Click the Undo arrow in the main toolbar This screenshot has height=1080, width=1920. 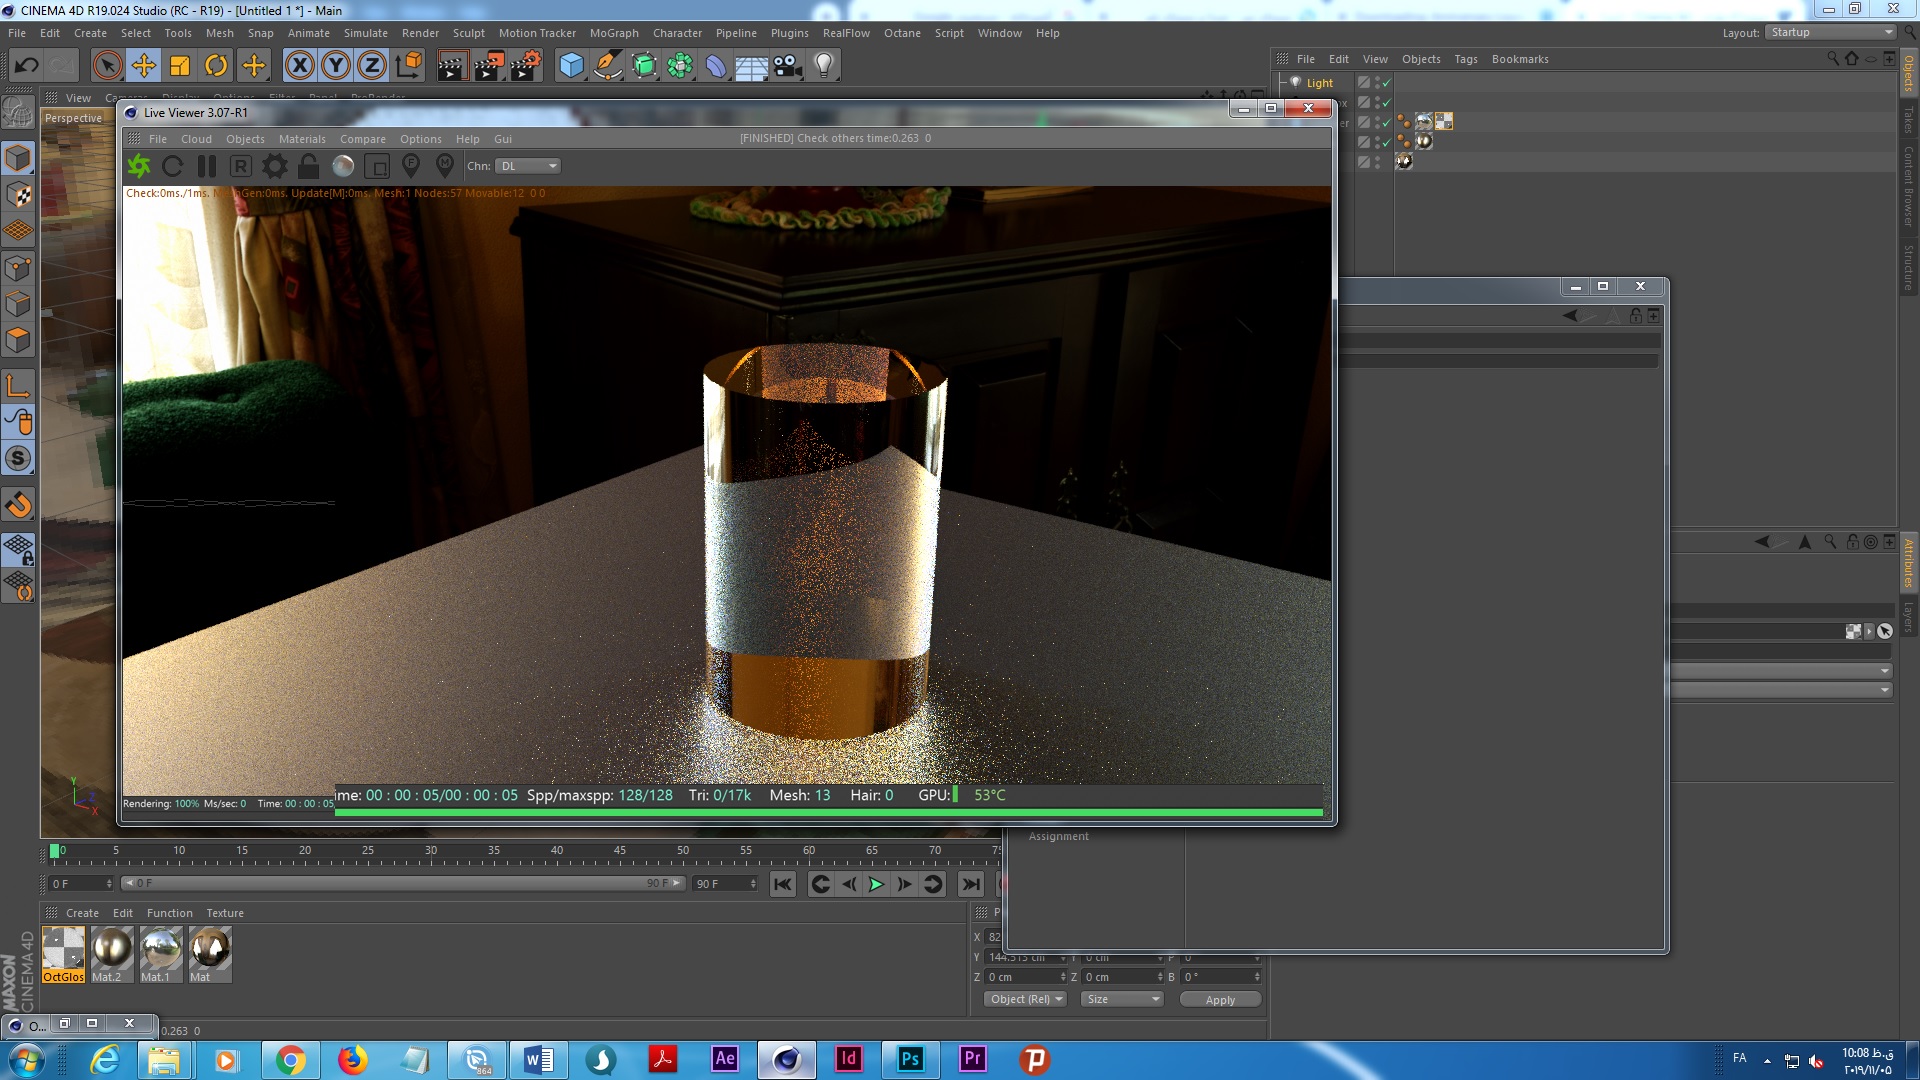[x=27, y=66]
